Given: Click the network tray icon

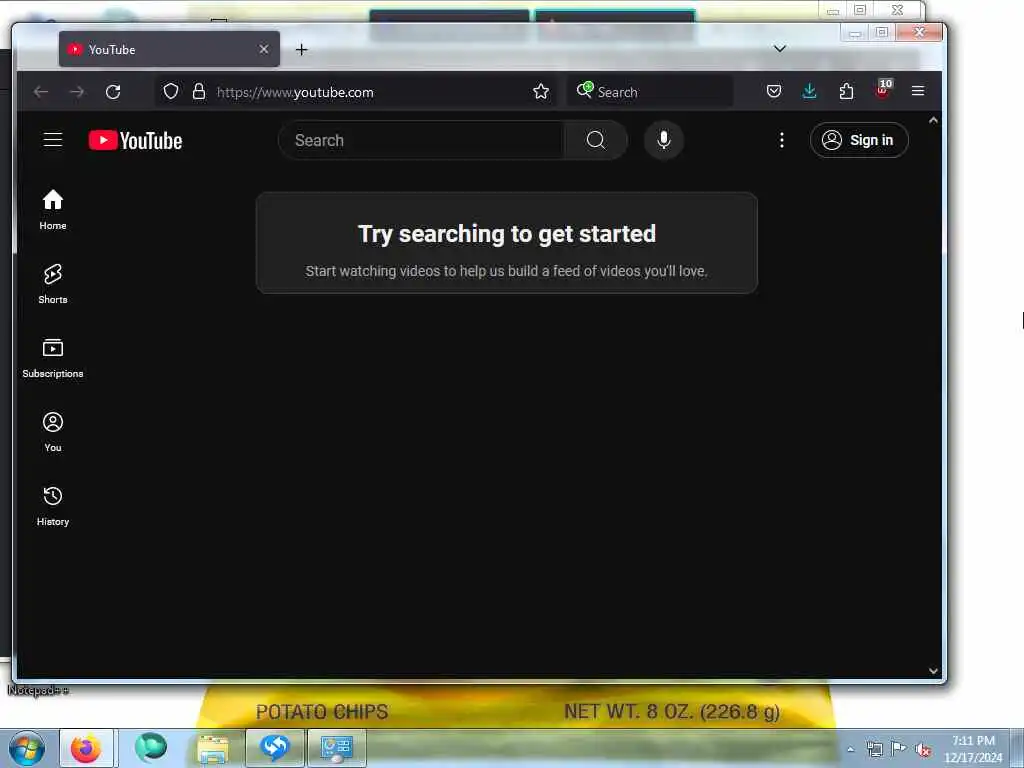Looking at the screenshot, I should [x=874, y=749].
